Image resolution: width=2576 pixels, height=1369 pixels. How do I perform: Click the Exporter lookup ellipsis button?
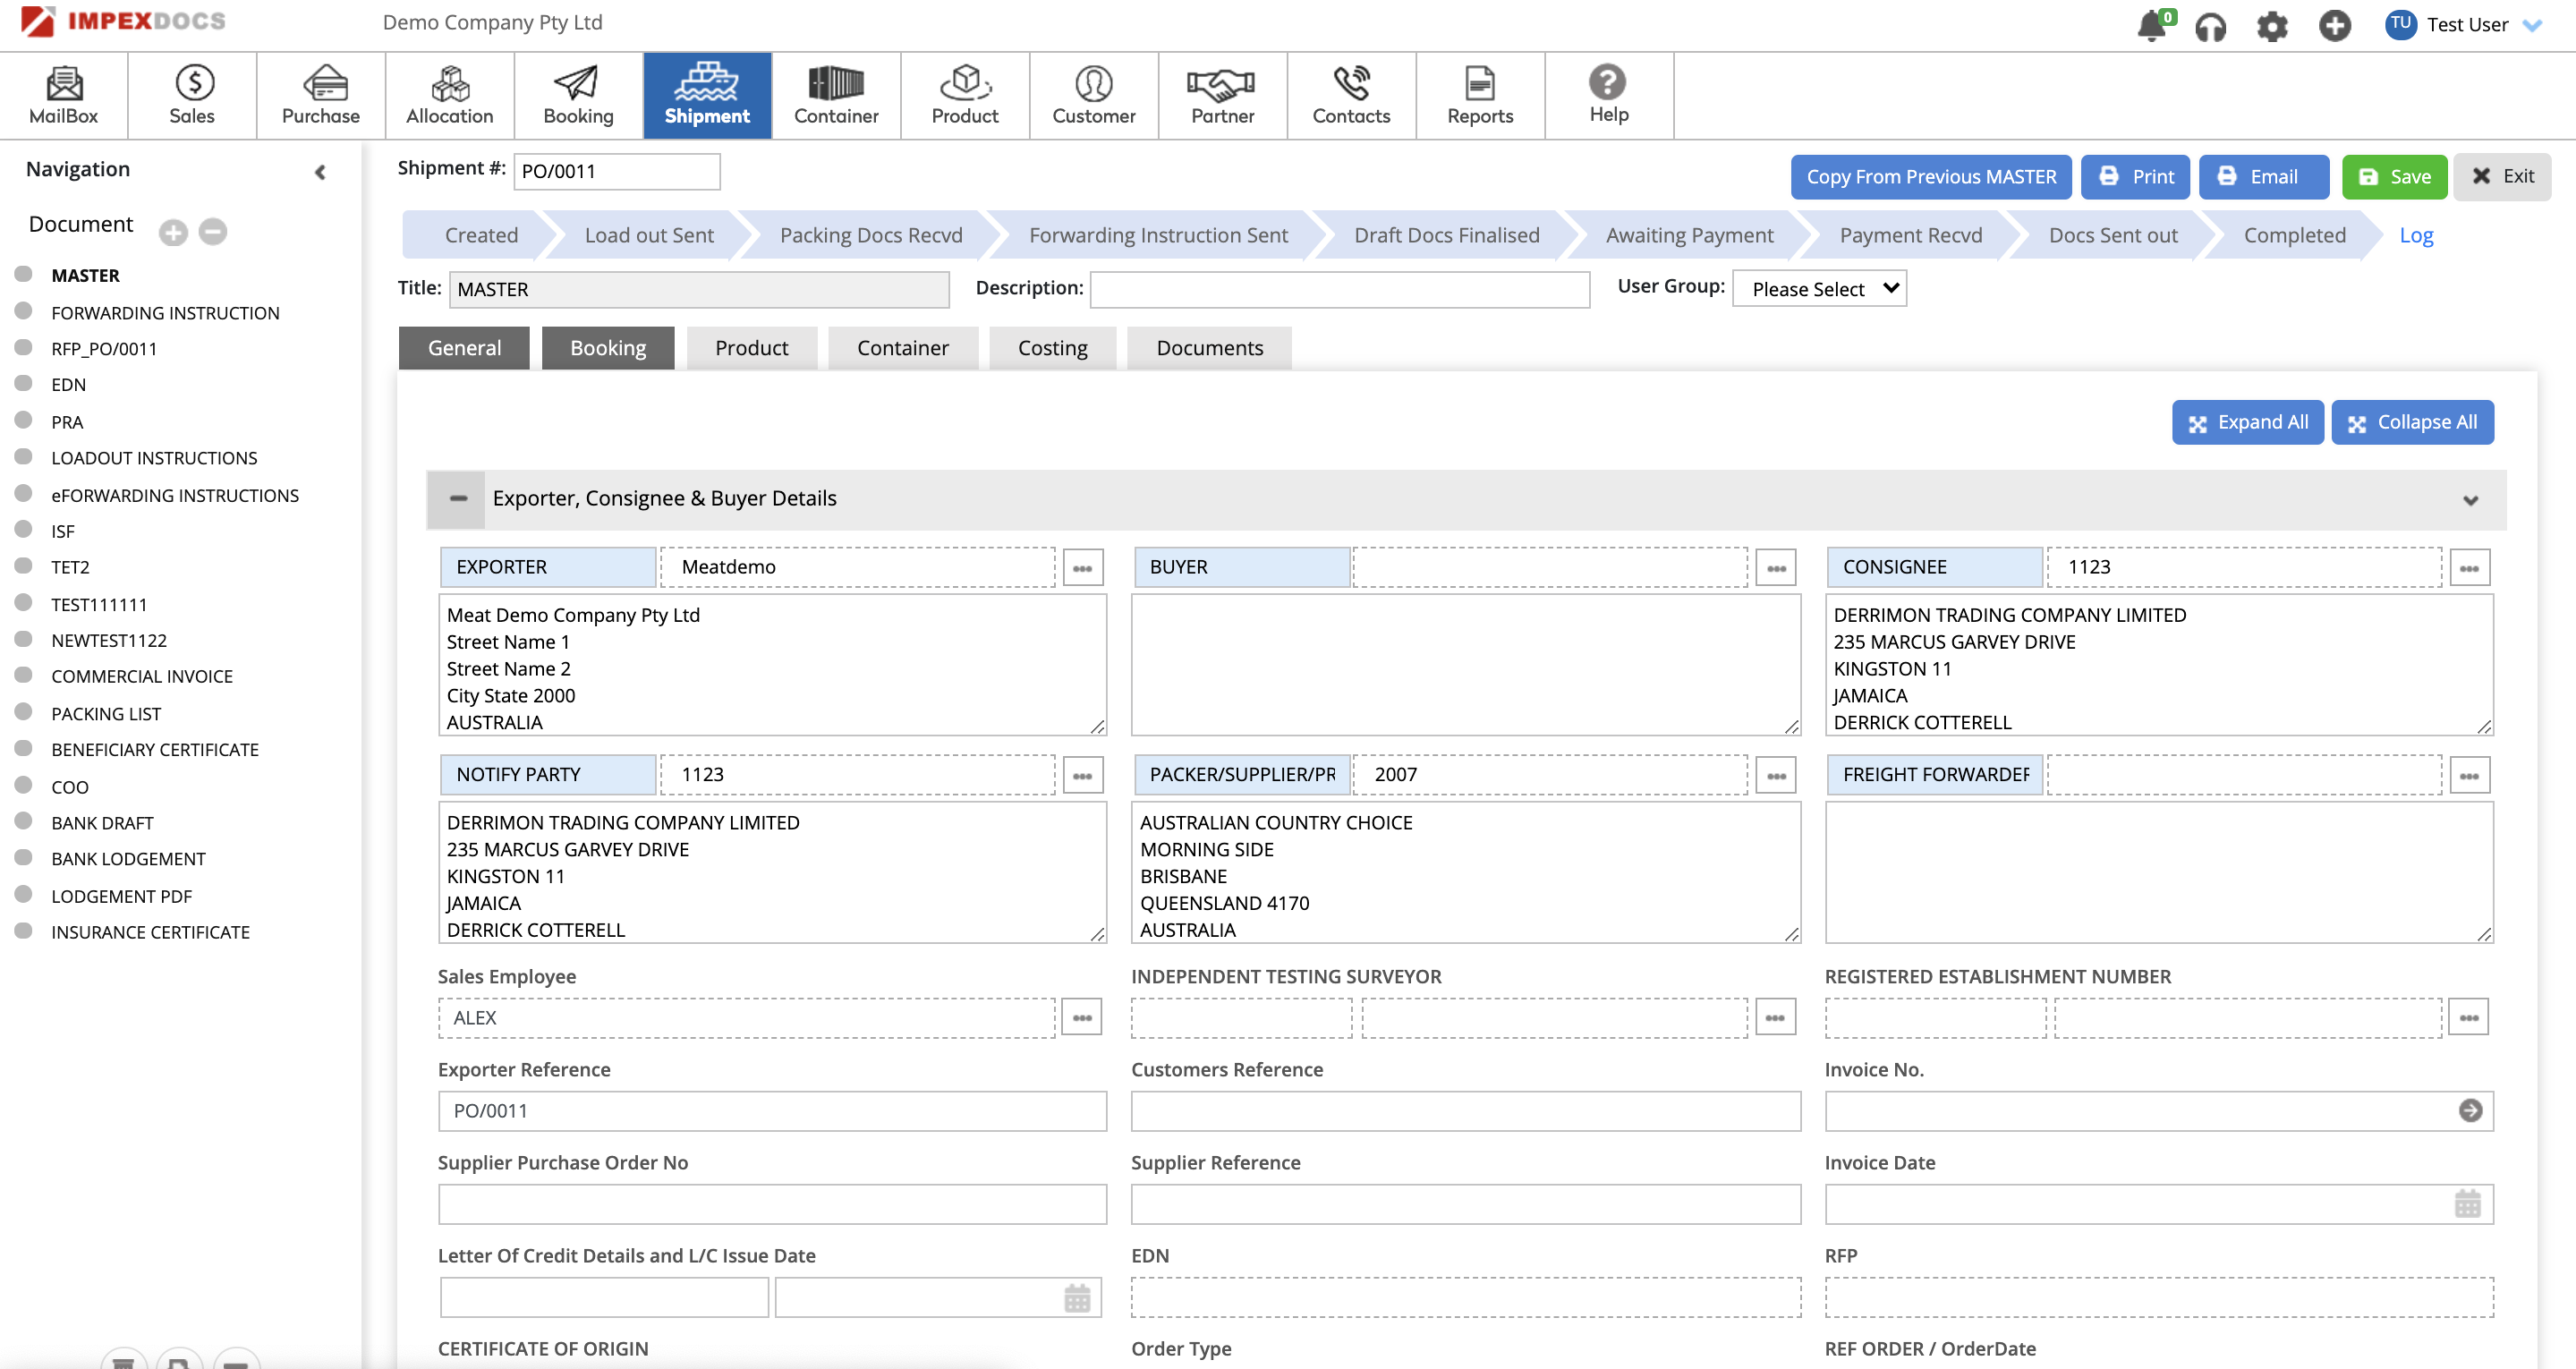(1082, 568)
